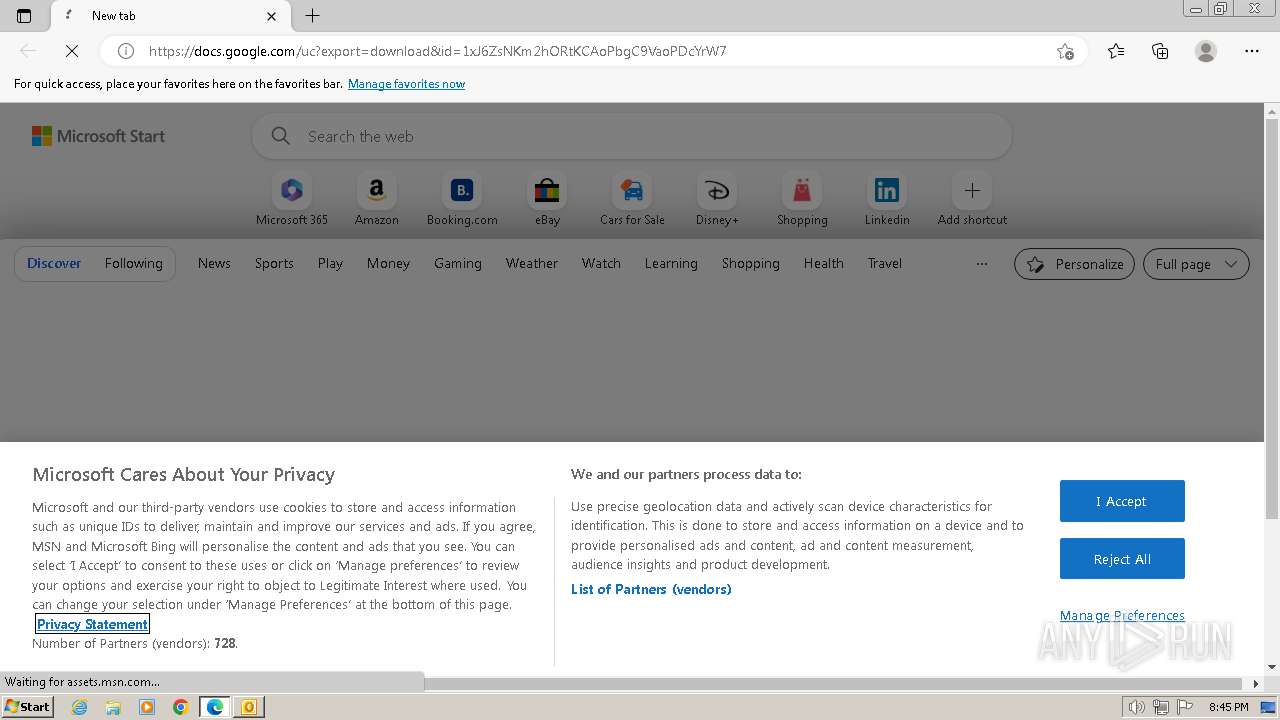Click the Personalize button
This screenshot has height=720, width=1280.
[x=1074, y=264]
